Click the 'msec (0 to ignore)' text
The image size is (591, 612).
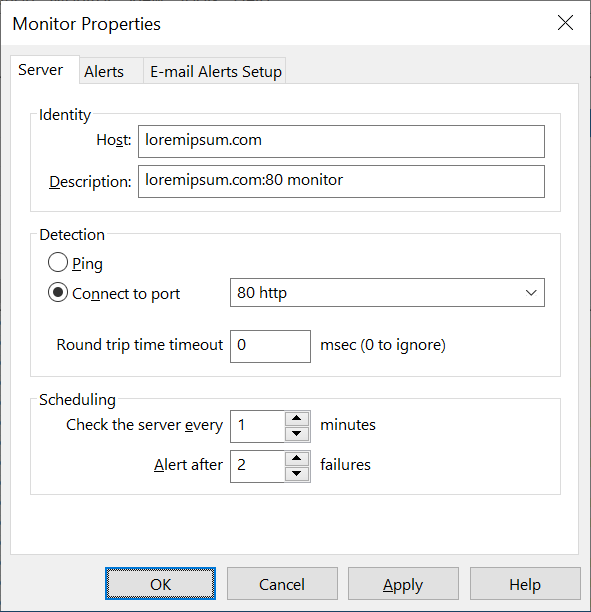(x=383, y=345)
